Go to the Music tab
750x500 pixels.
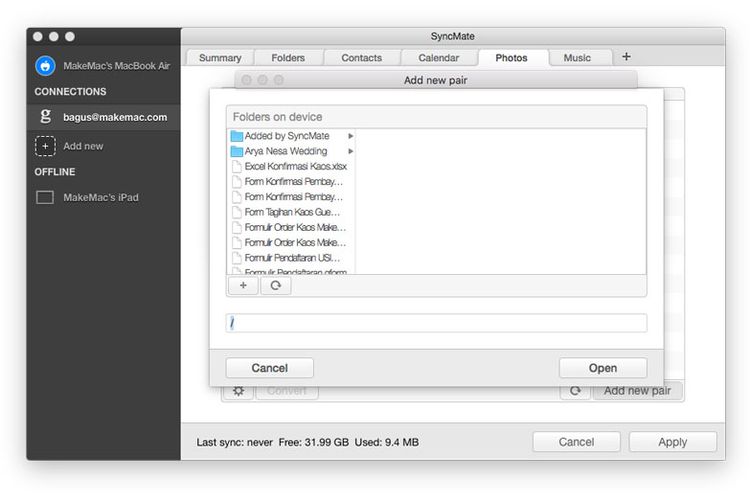coord(577,57)
